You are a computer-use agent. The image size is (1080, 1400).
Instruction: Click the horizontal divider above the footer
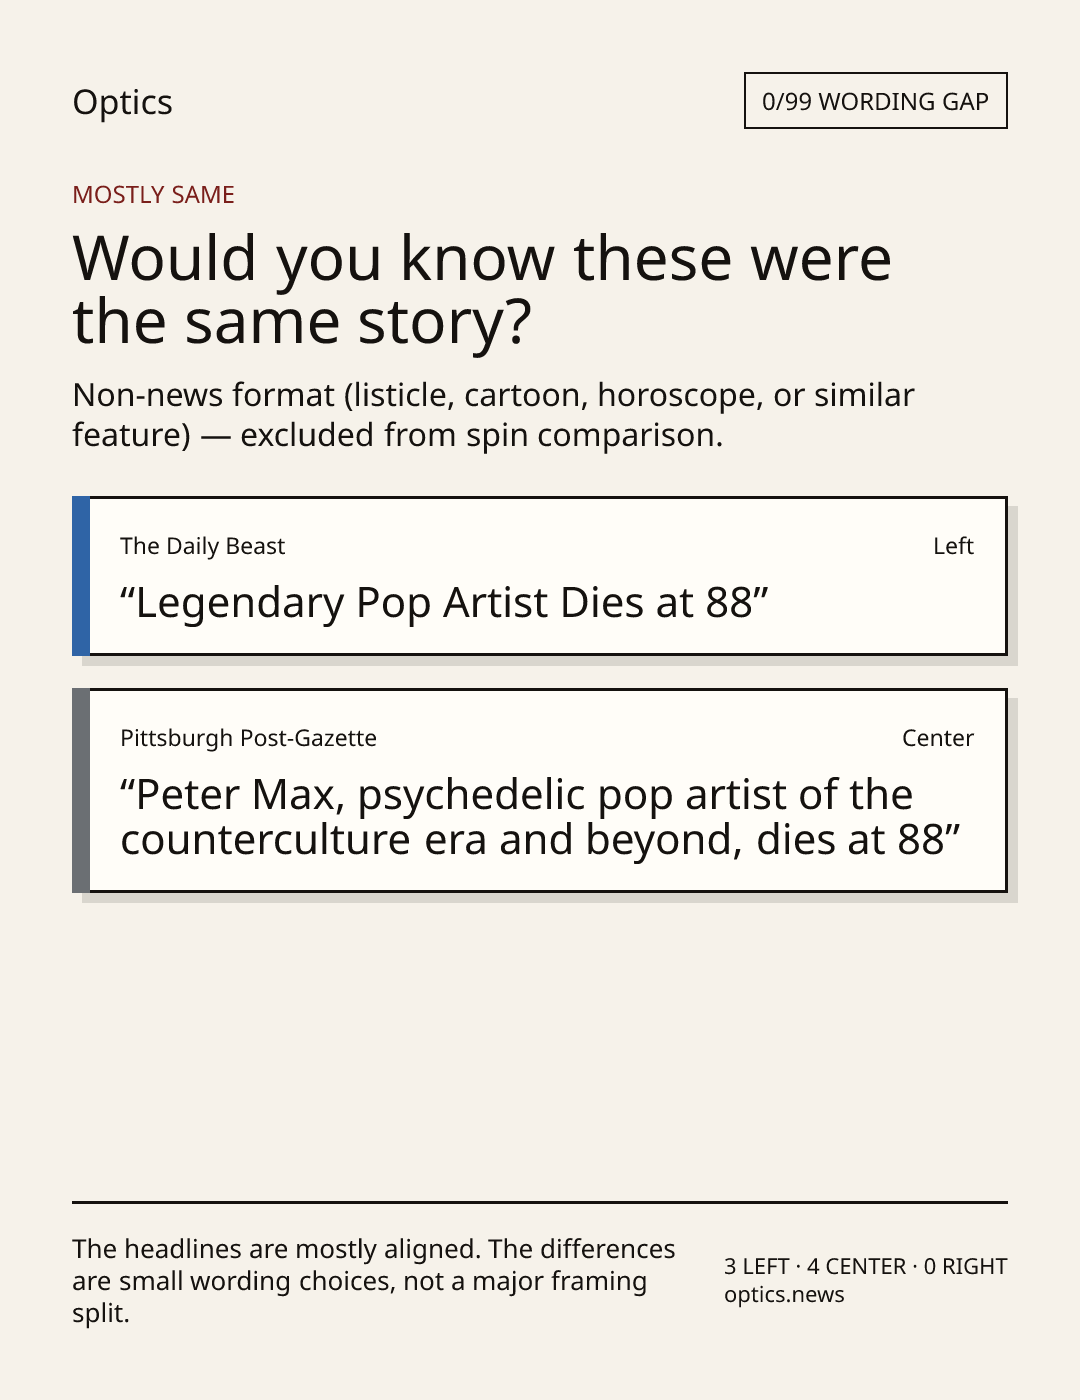540,1202
